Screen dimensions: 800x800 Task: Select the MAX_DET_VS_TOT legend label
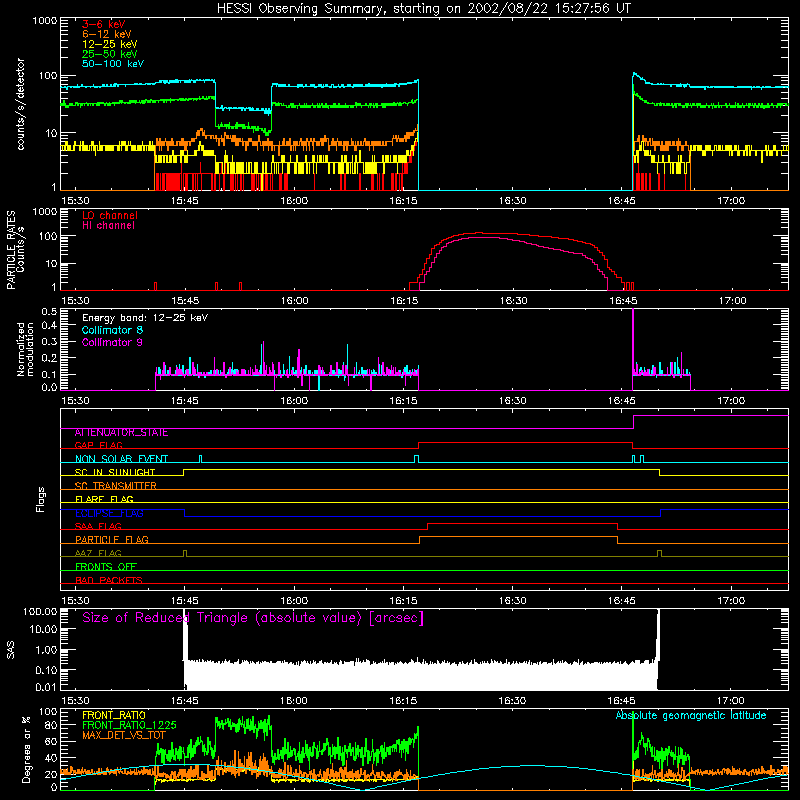(124, 735)
